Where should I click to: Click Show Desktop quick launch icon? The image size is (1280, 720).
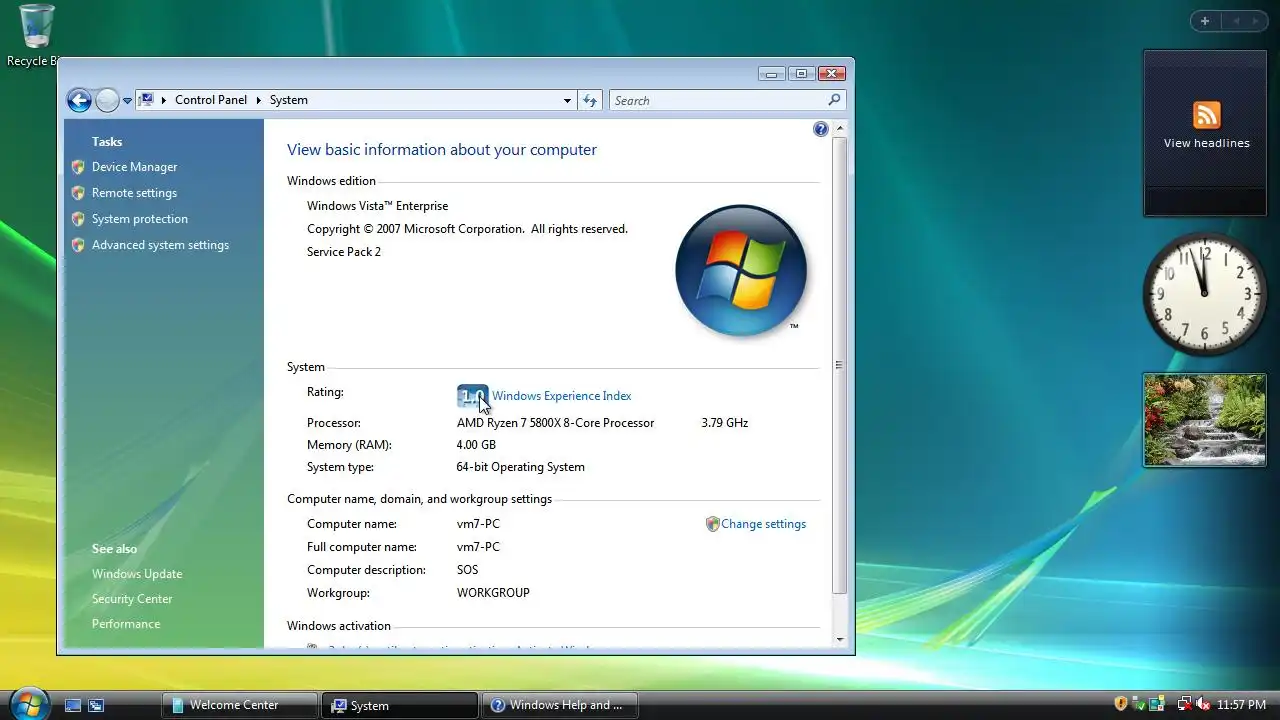(x=73, y=705)
